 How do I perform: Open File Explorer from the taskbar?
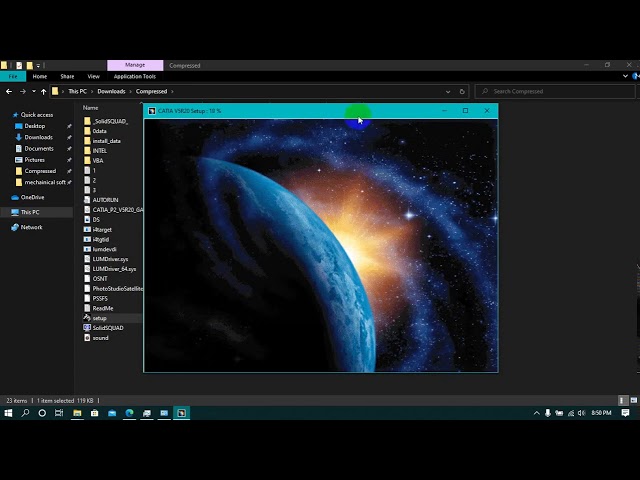click(77, 413)
